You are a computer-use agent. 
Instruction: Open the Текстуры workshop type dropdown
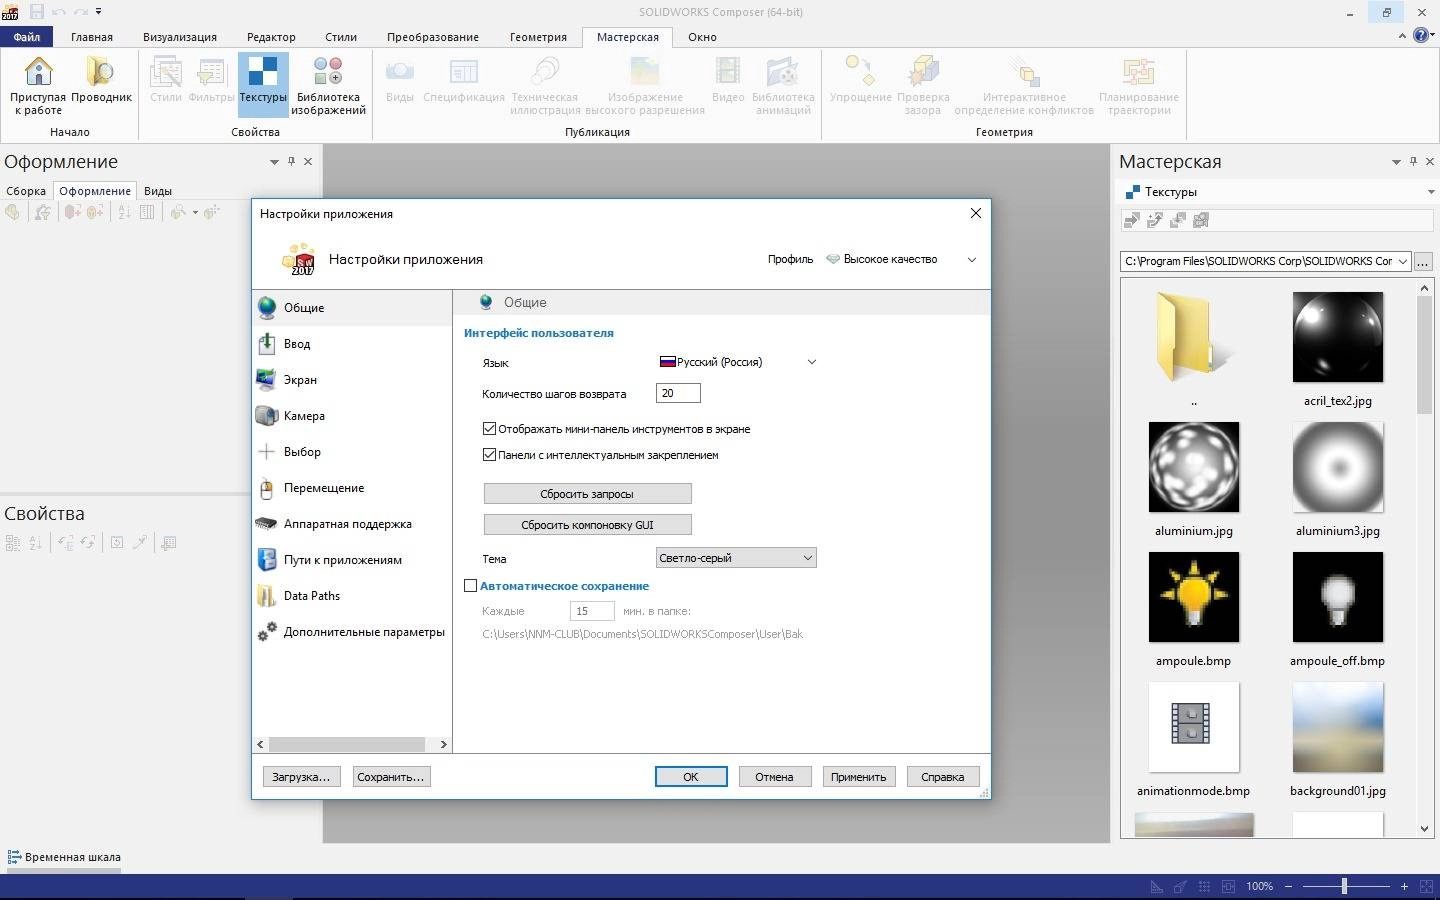[1431, 192]
